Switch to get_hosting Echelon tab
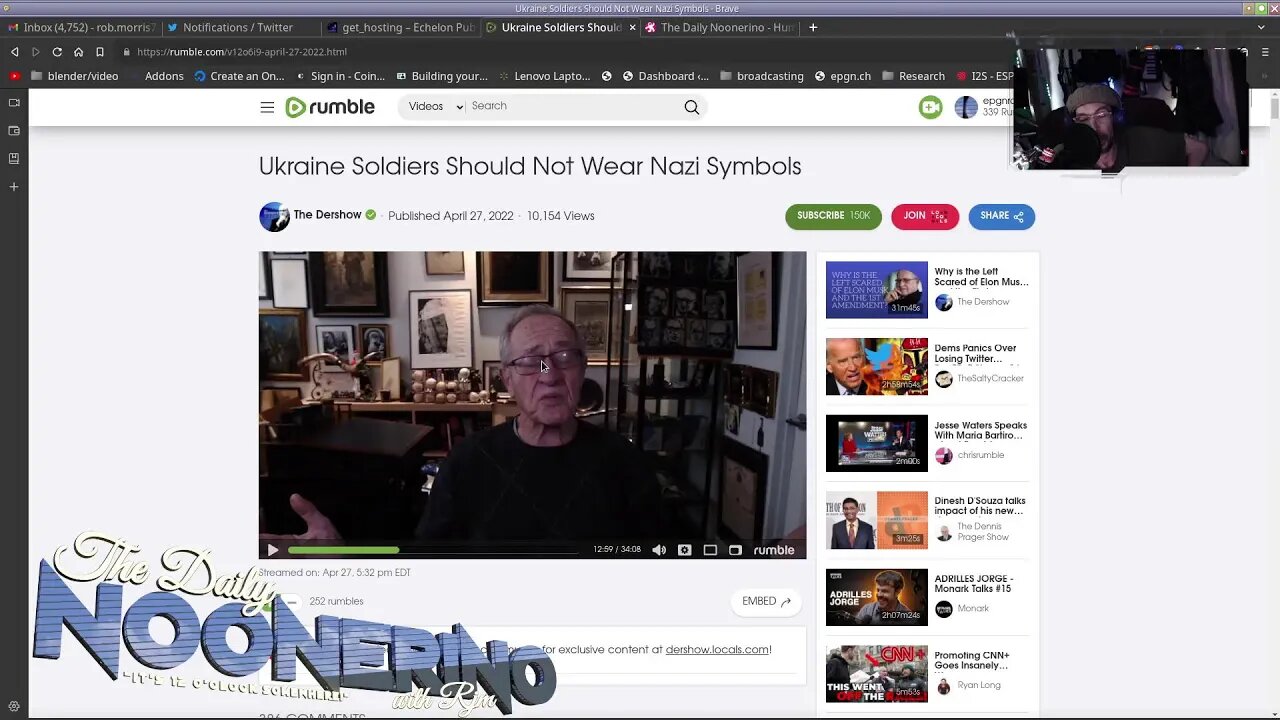Image resolution: width=1280 pixels, height=720 pixels. click(400, 28)
